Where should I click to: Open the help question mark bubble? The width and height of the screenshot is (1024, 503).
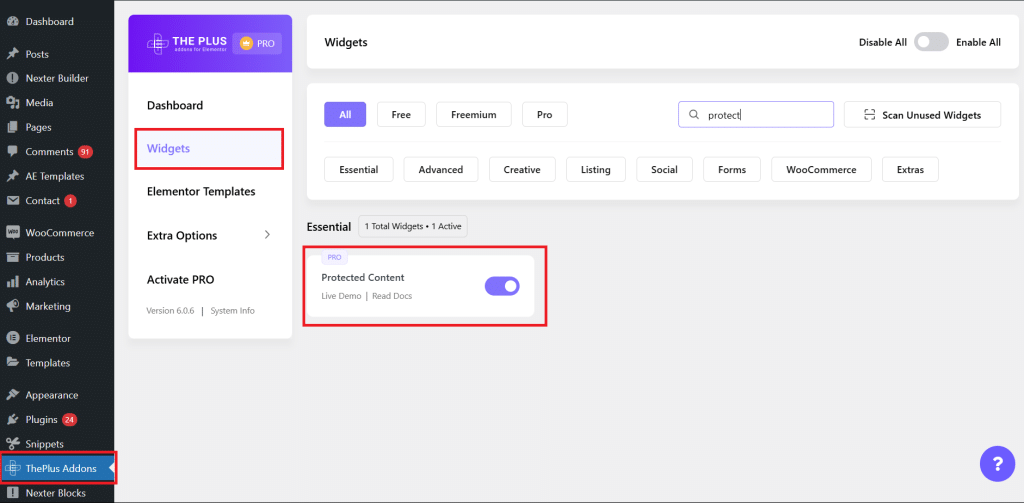tap(997, 464)
